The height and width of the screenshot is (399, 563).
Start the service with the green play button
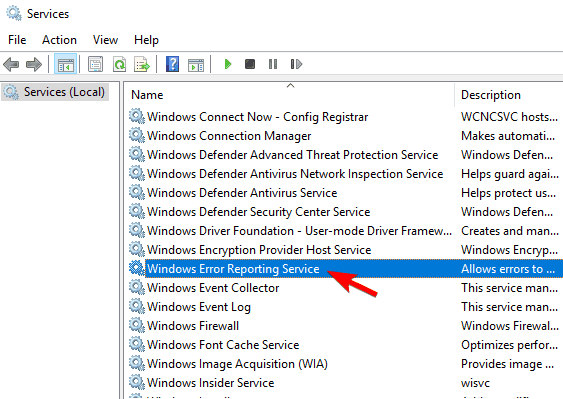(228, 64)
